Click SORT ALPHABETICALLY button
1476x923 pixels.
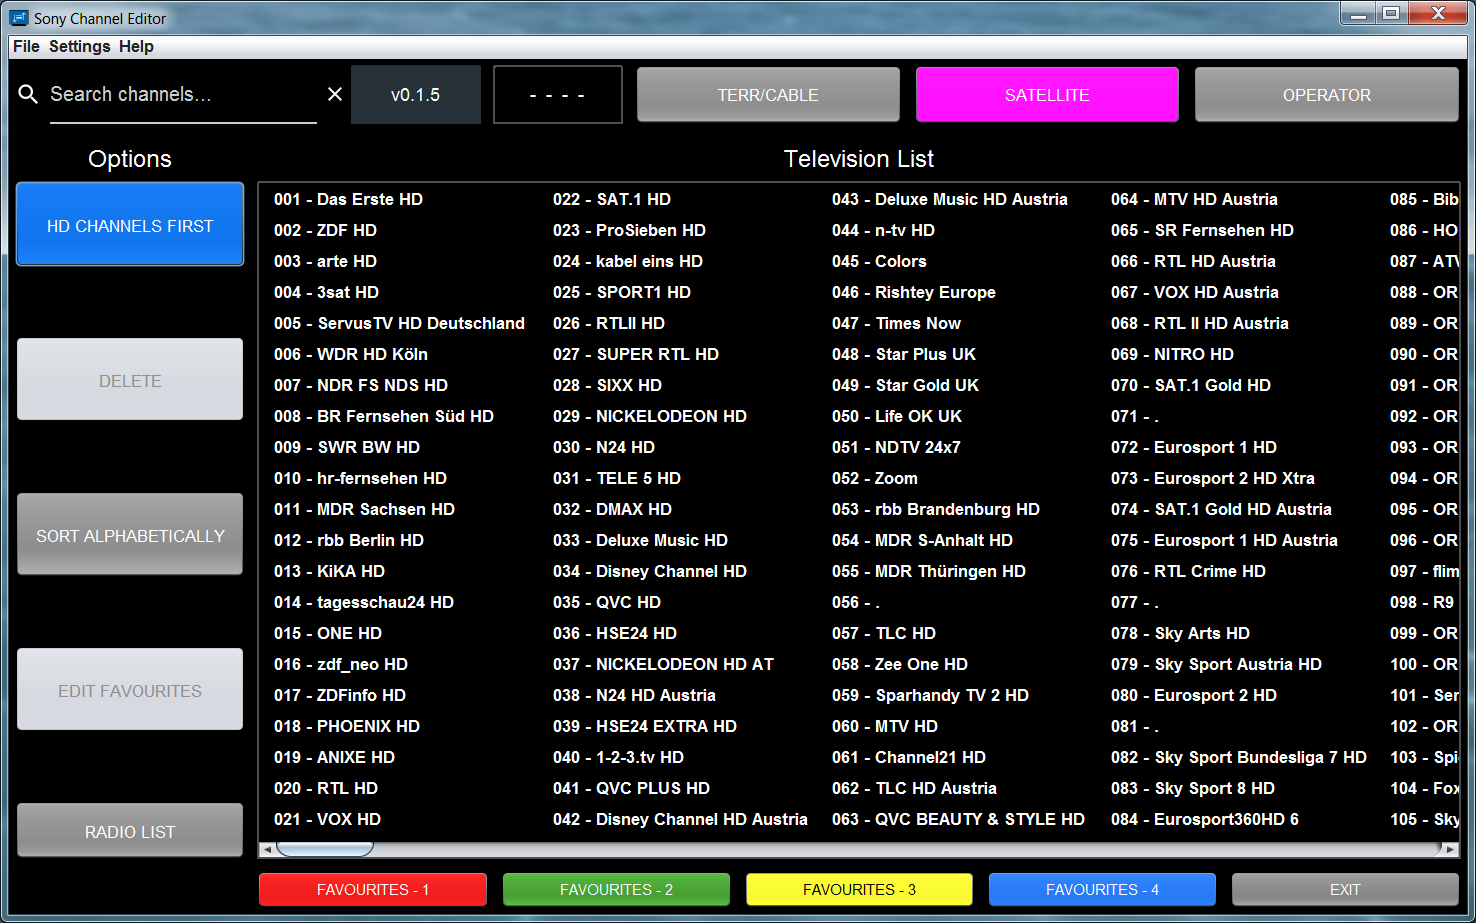[x=130, y=535]
